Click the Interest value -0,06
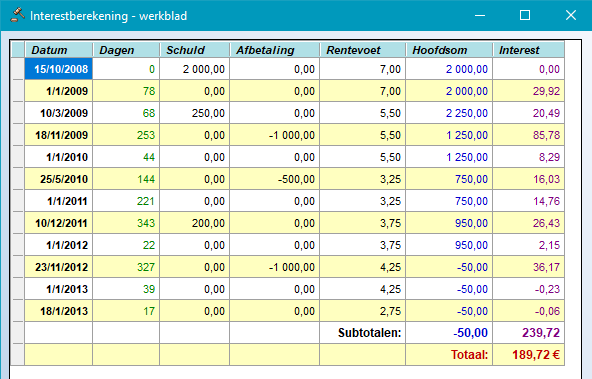Viewport: 592px width, 379px height. 529,311
